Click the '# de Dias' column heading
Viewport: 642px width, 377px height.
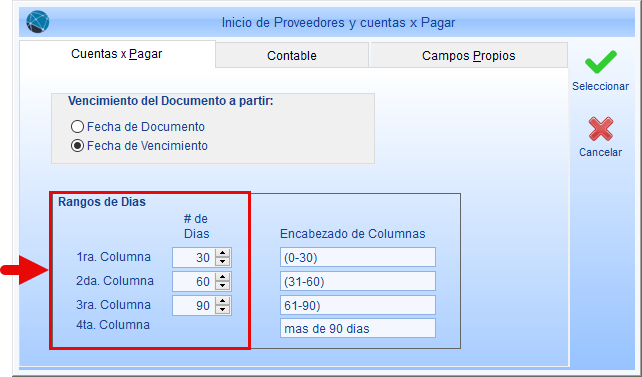(197, 226)
